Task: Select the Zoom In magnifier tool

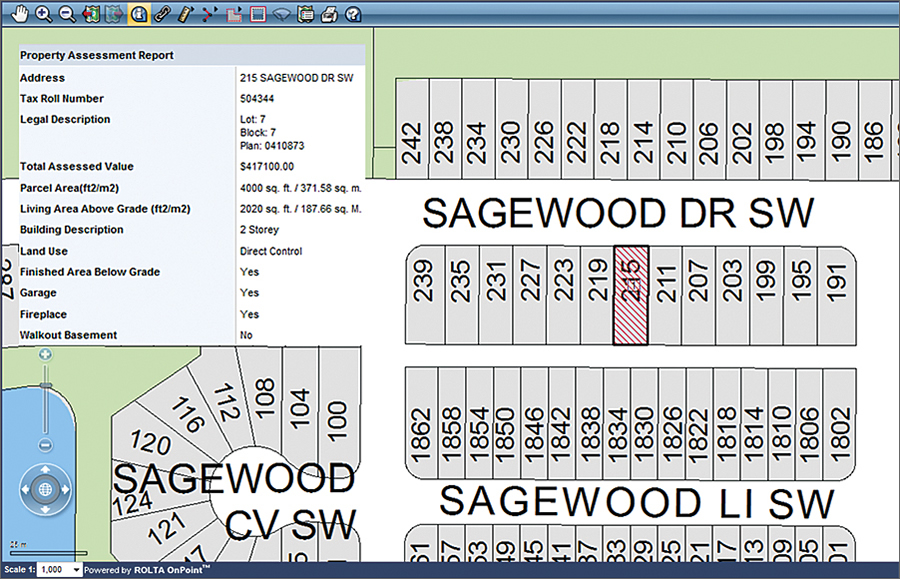Action: click(44, 14)
